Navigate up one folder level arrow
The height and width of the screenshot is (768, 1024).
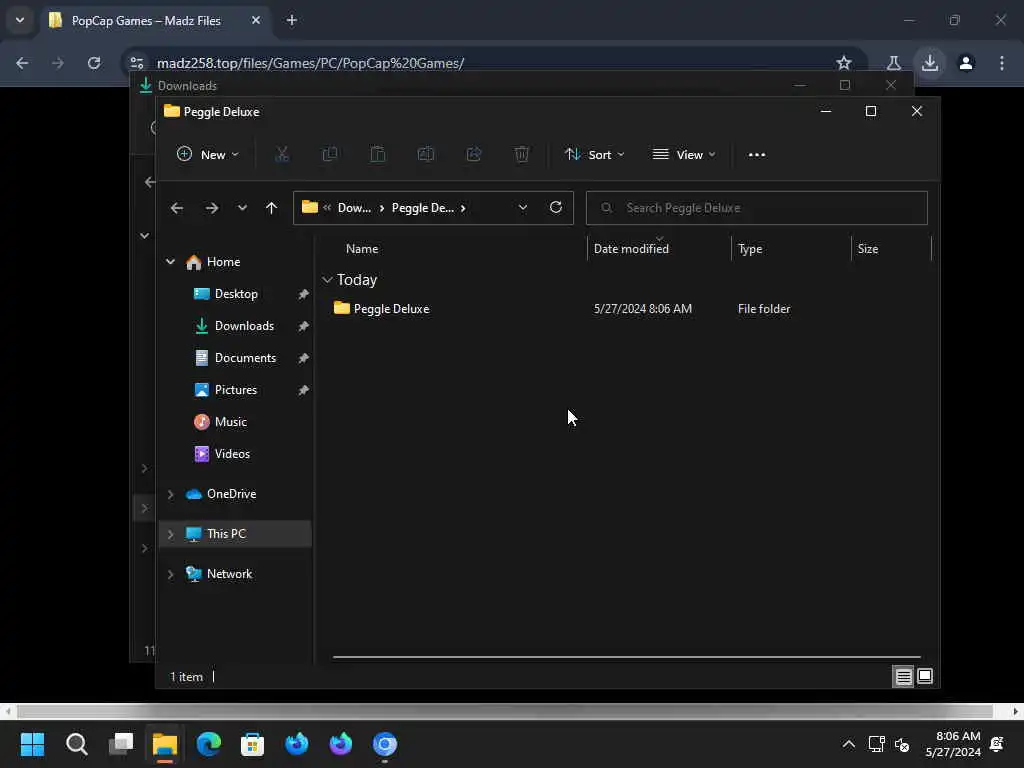(x=272, y=208)
